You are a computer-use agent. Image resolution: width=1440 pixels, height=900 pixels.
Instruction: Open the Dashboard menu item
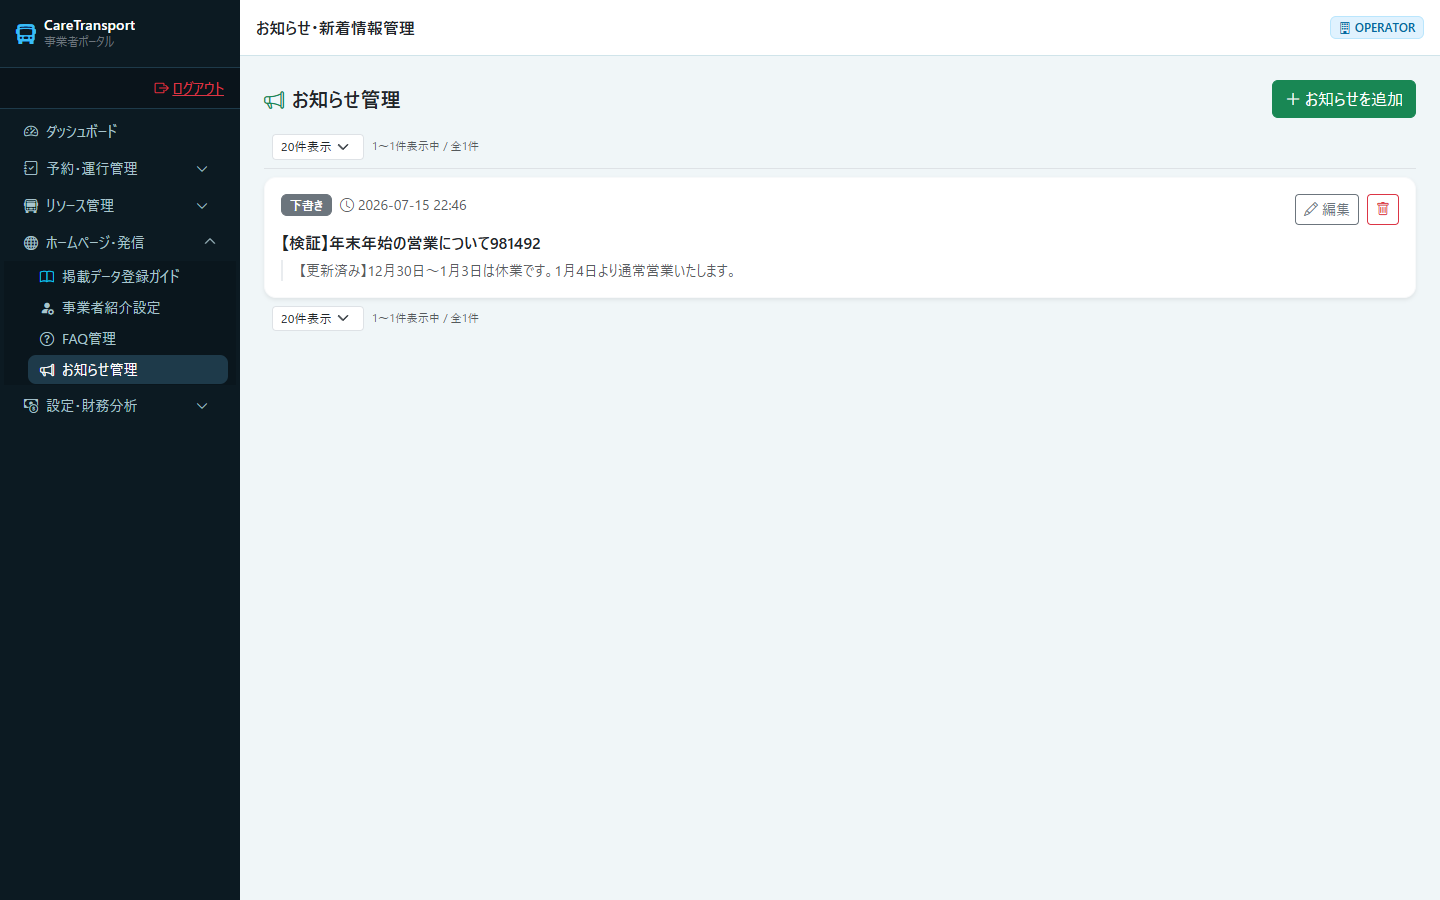(x=120, y=131)
